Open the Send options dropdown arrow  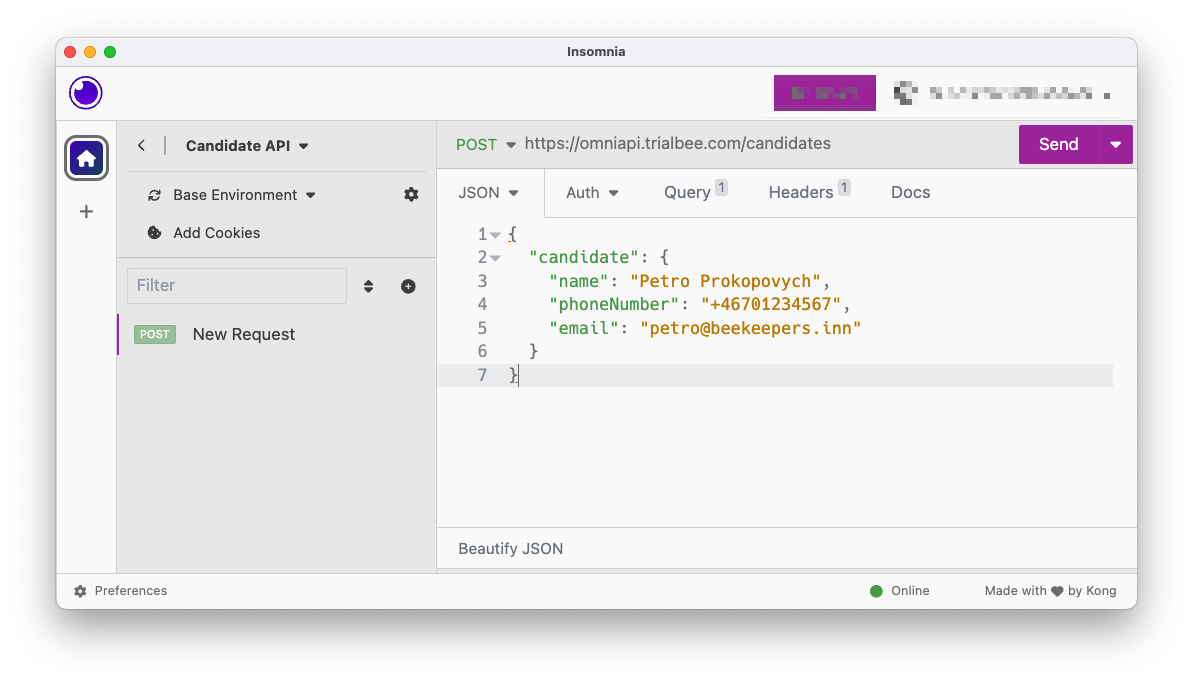click(1116, 144)
